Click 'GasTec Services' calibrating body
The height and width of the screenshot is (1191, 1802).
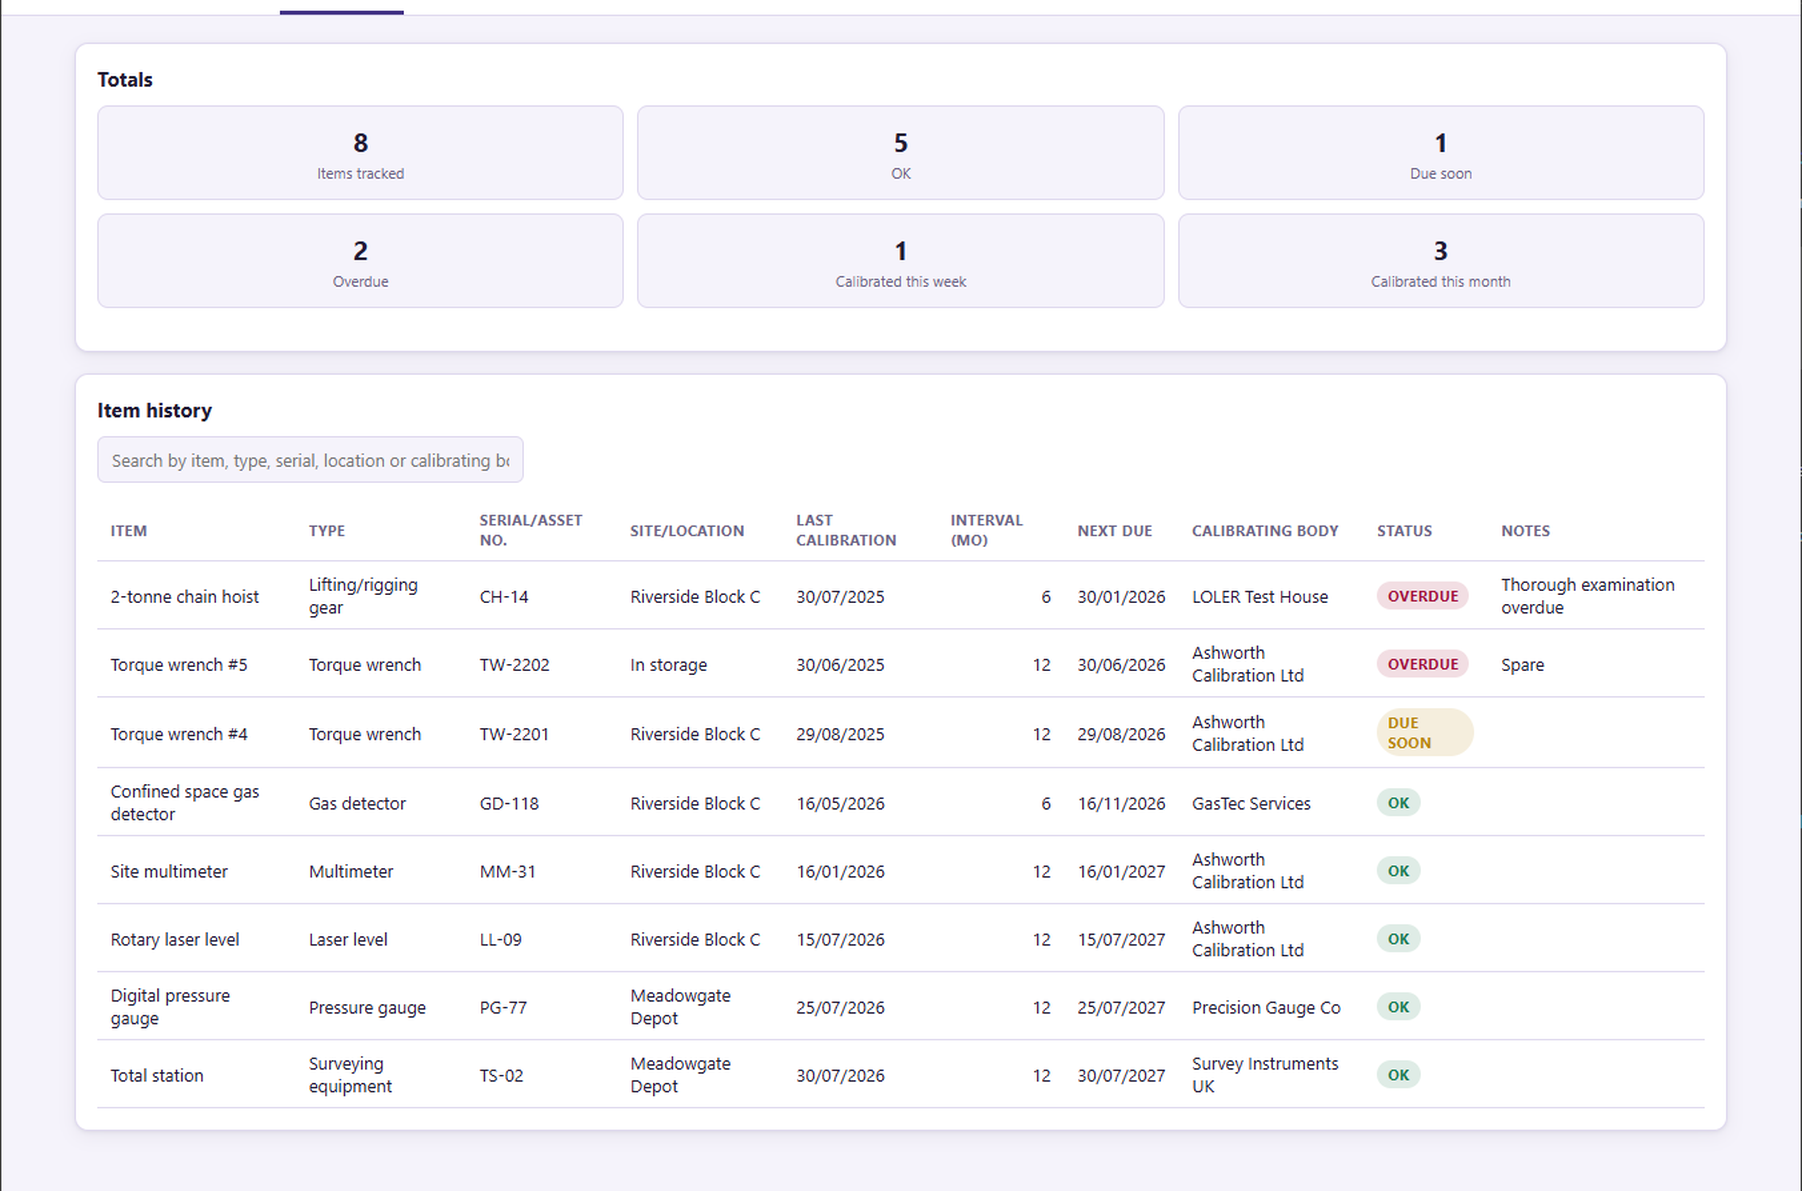click(x=1251, y=804)
